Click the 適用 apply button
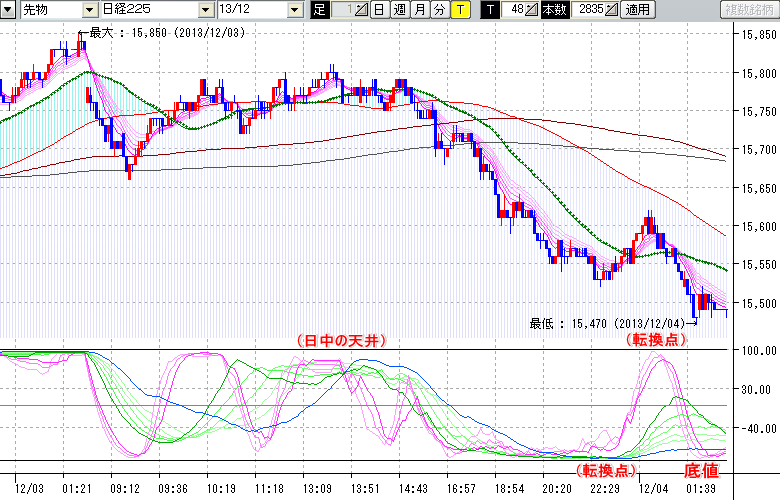780x500 pixels. (x=637, y=10)
